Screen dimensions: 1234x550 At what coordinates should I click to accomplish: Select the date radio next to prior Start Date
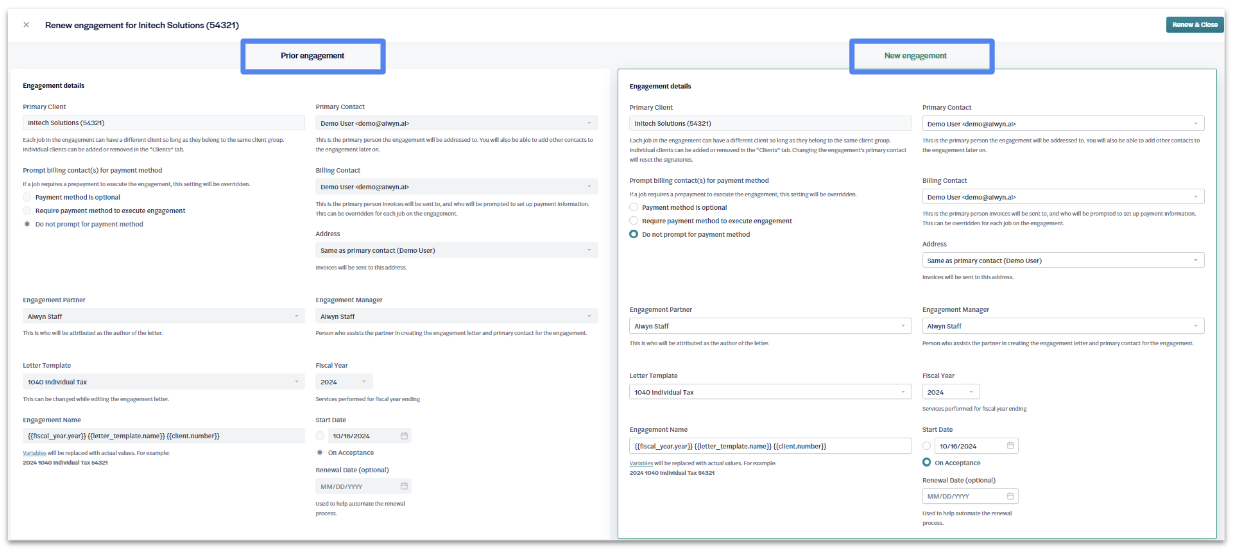320,436
